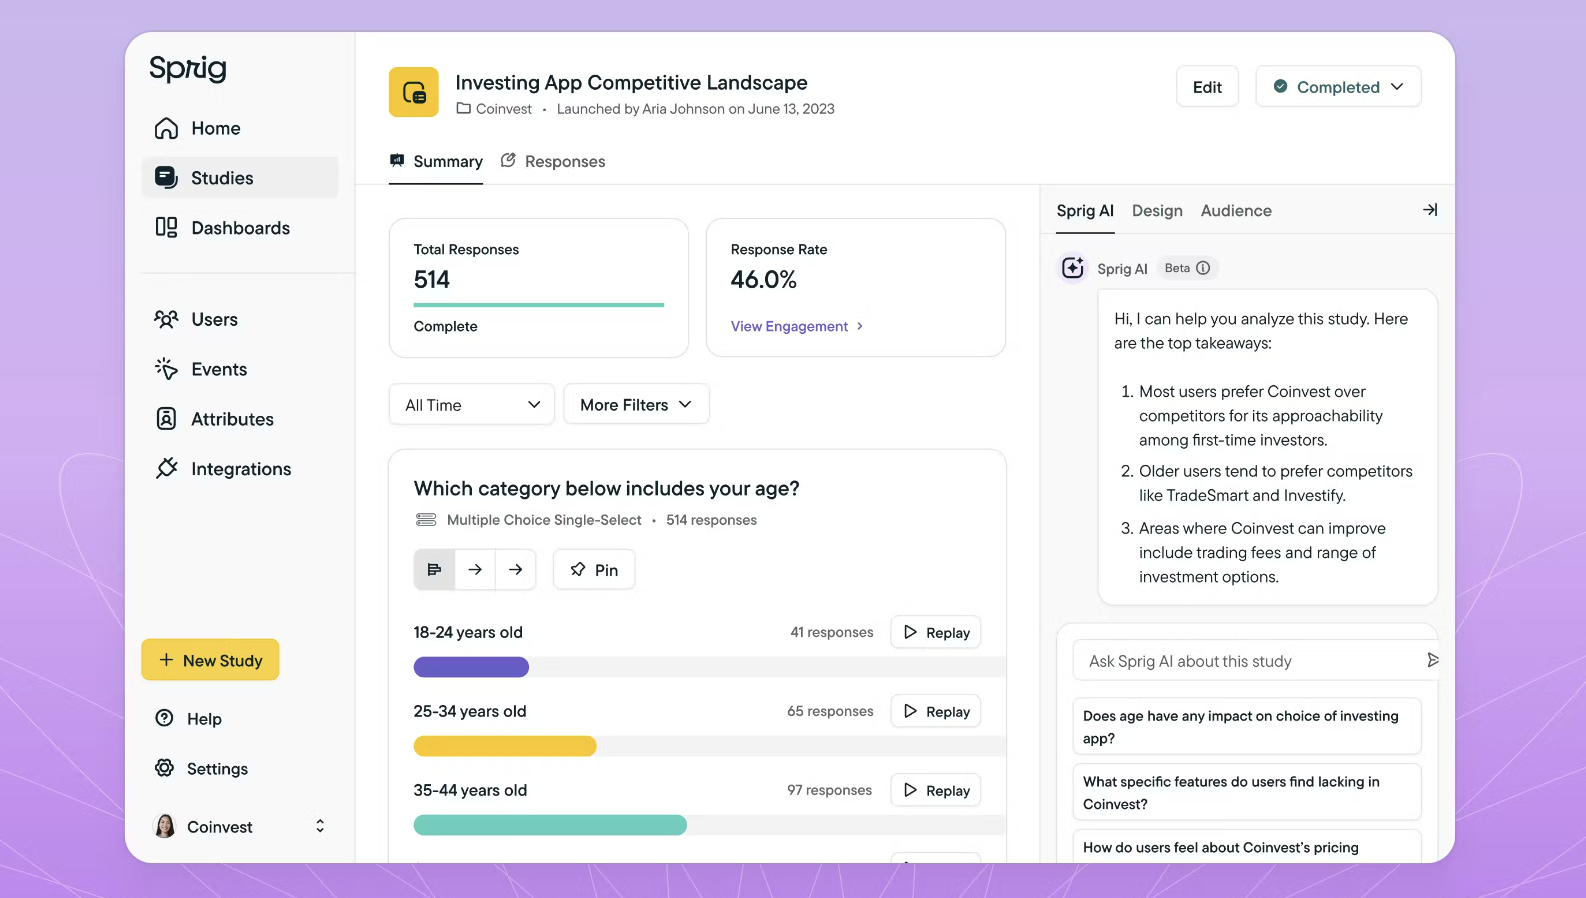
Task: Click the Beta info icon
Action: click(x=1203, y=268)
